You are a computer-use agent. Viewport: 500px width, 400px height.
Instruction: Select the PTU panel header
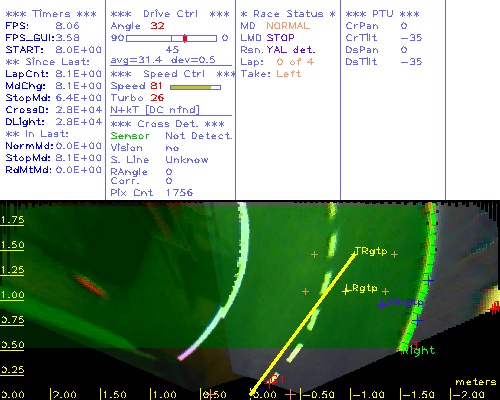(382, 14)
